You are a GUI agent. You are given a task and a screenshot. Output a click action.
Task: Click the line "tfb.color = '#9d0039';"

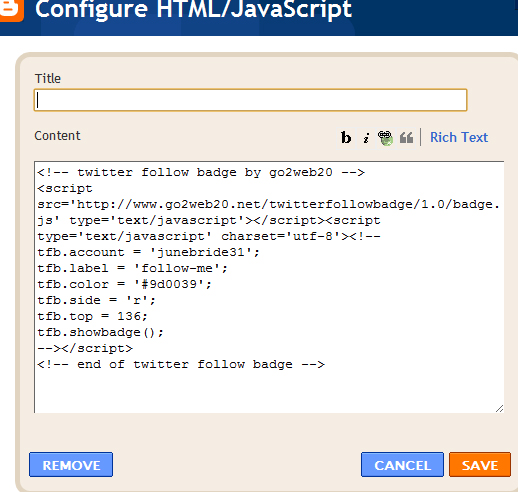point(124,284)
